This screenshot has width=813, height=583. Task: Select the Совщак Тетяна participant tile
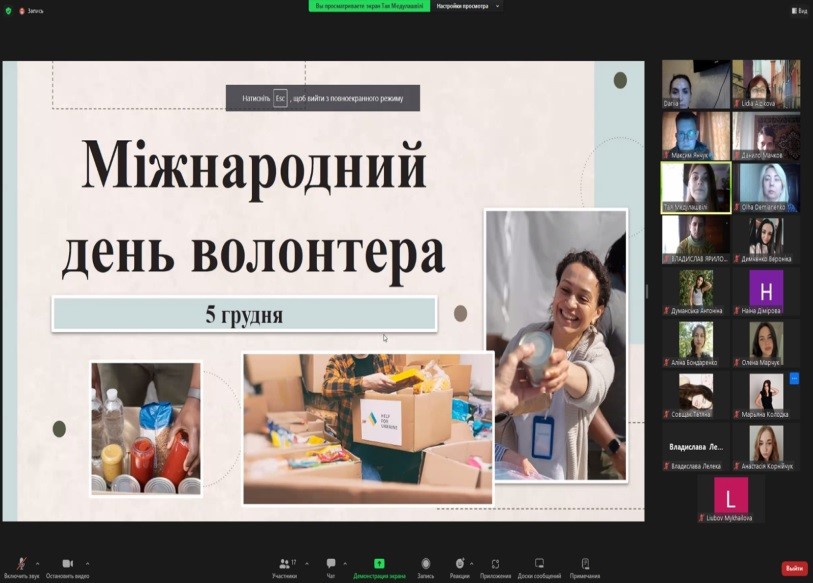696,395
